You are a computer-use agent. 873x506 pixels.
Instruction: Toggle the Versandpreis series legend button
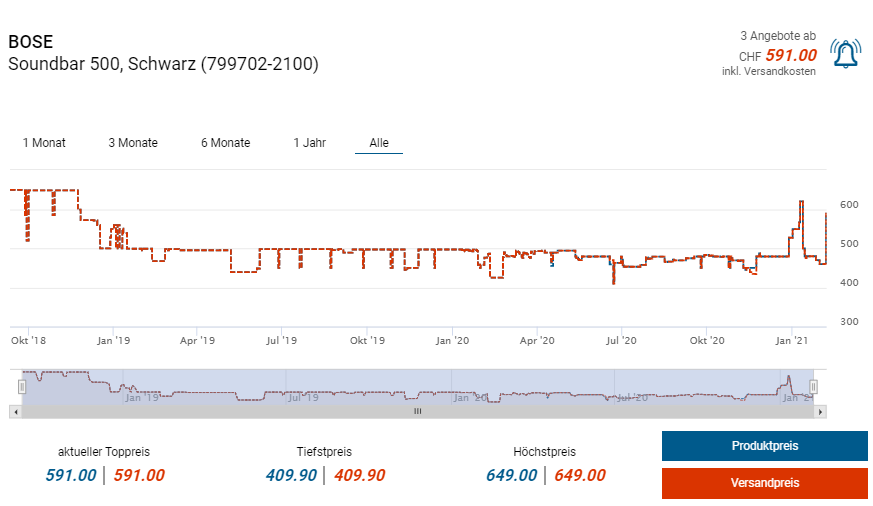764,483
